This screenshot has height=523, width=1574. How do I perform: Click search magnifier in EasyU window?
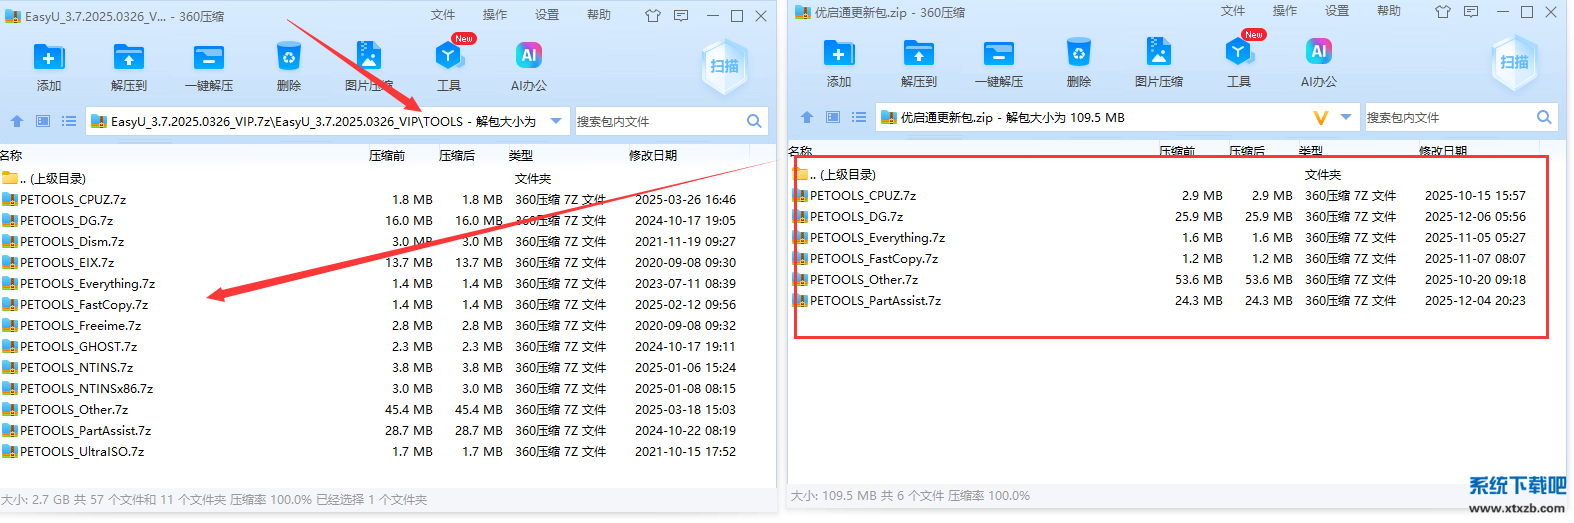(x=754, y=121)
